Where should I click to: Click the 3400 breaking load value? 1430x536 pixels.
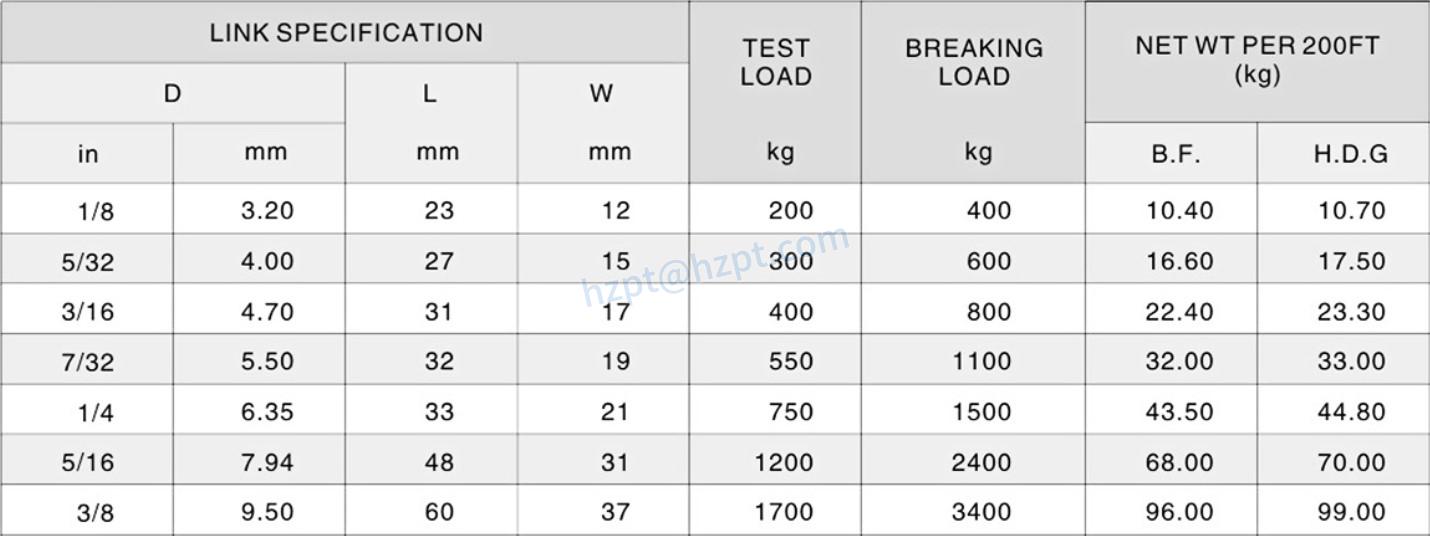coord(981,512)
